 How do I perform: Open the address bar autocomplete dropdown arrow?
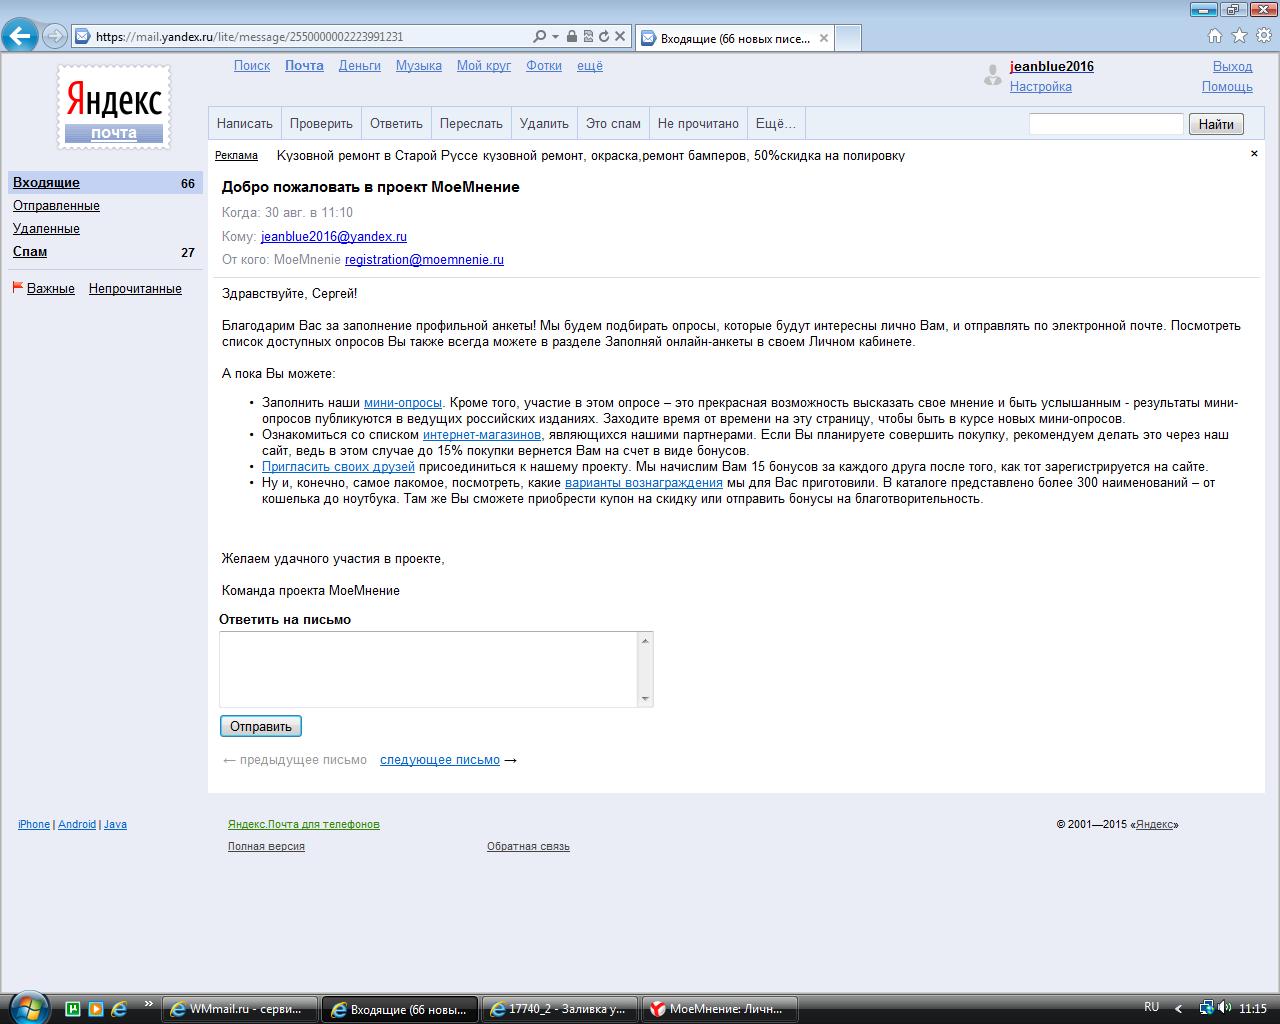pyautogui.click(x=555, y=37)
